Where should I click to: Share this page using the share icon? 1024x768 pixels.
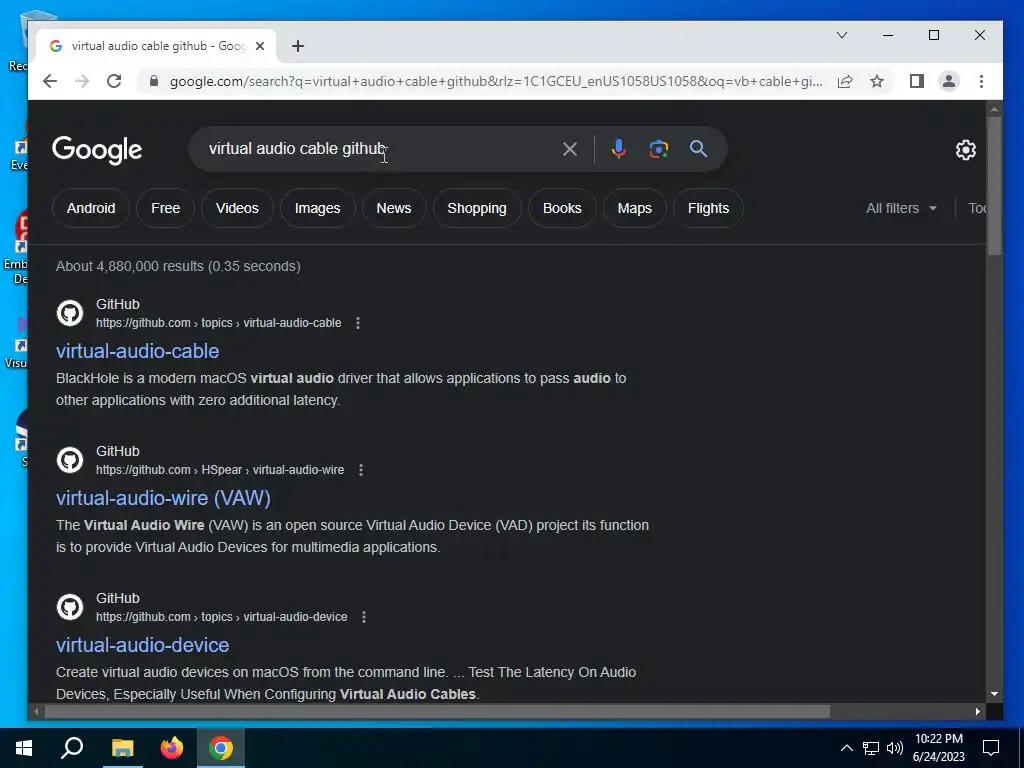[844, 81]
